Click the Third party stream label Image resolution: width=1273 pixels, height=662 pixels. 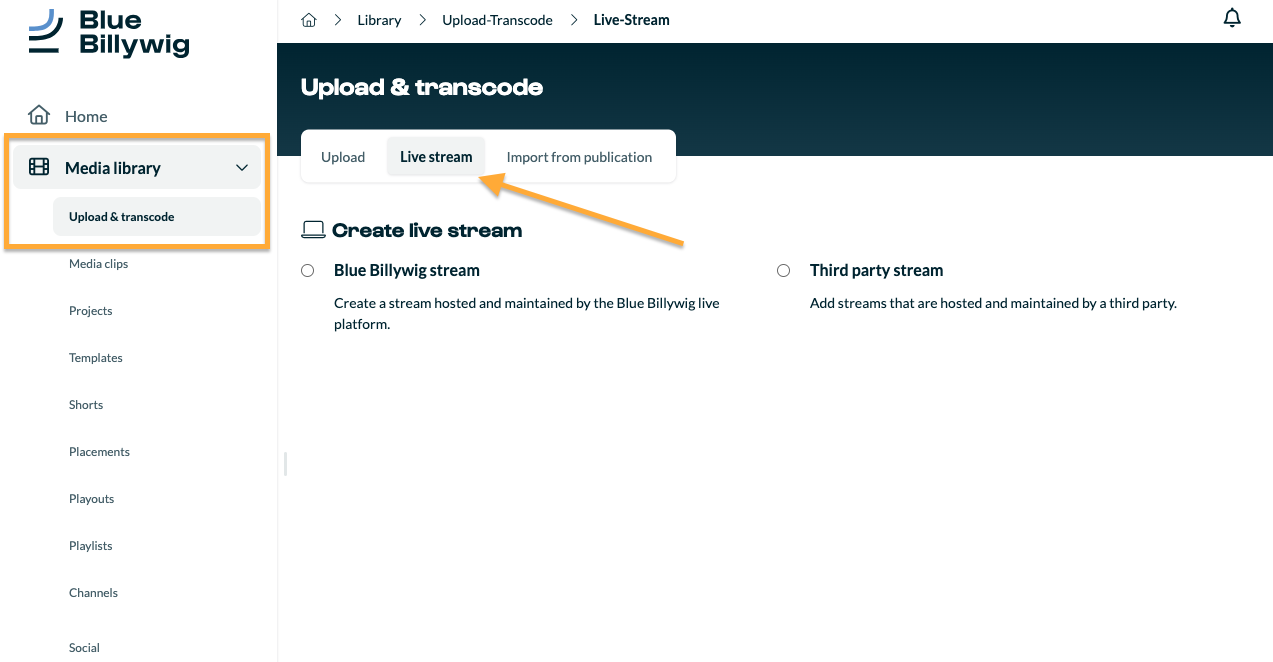point(877,271)
